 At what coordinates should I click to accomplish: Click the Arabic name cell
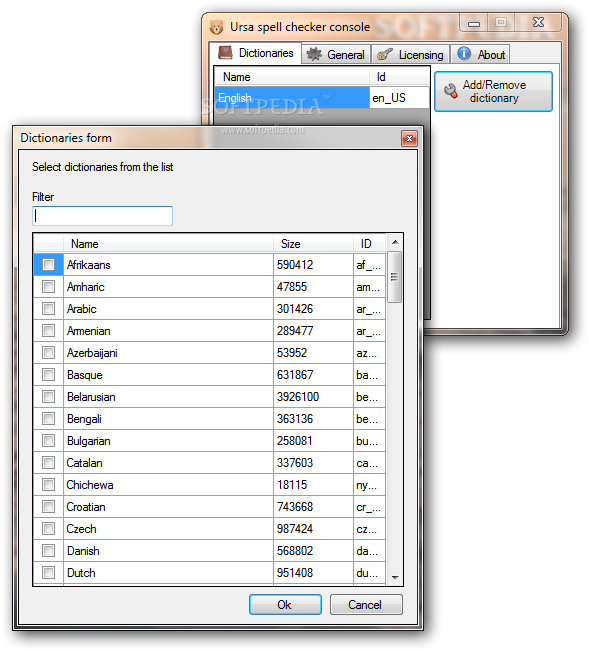[168, 308]
